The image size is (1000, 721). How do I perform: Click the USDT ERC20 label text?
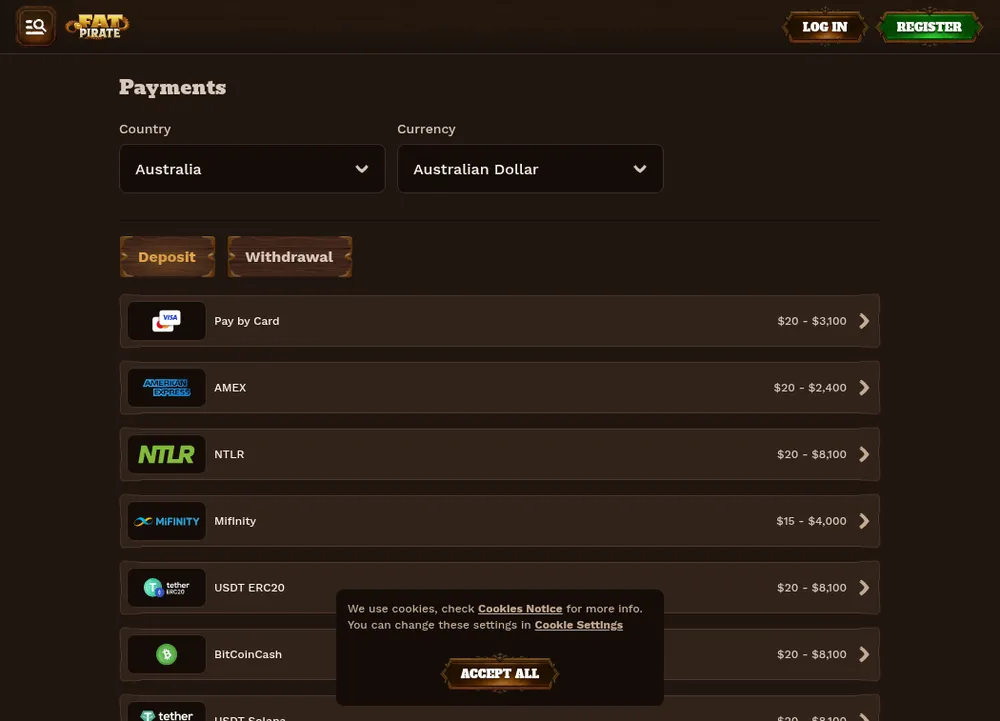click(249, 587)
